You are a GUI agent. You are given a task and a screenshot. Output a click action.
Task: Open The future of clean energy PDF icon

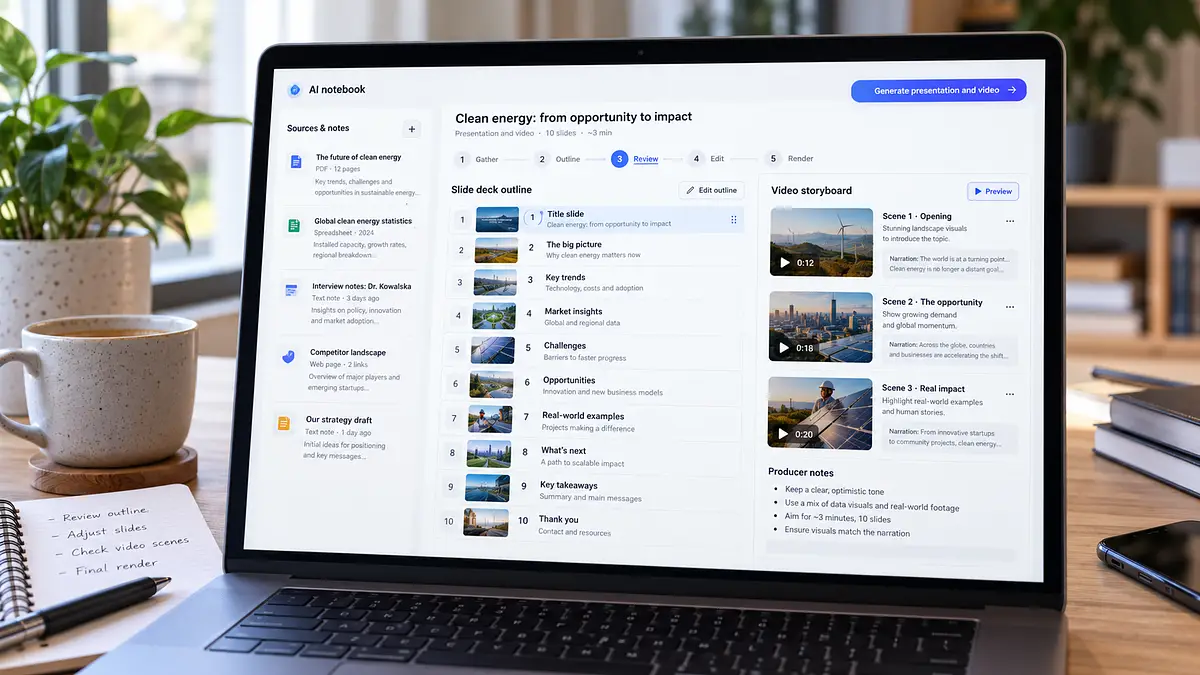coord(296,162)
